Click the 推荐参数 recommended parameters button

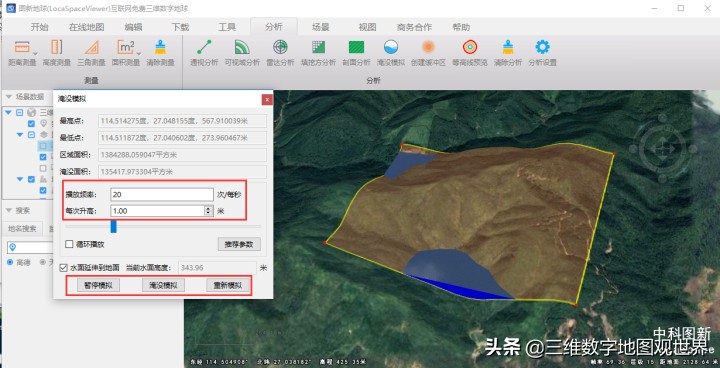pos(239,244)
